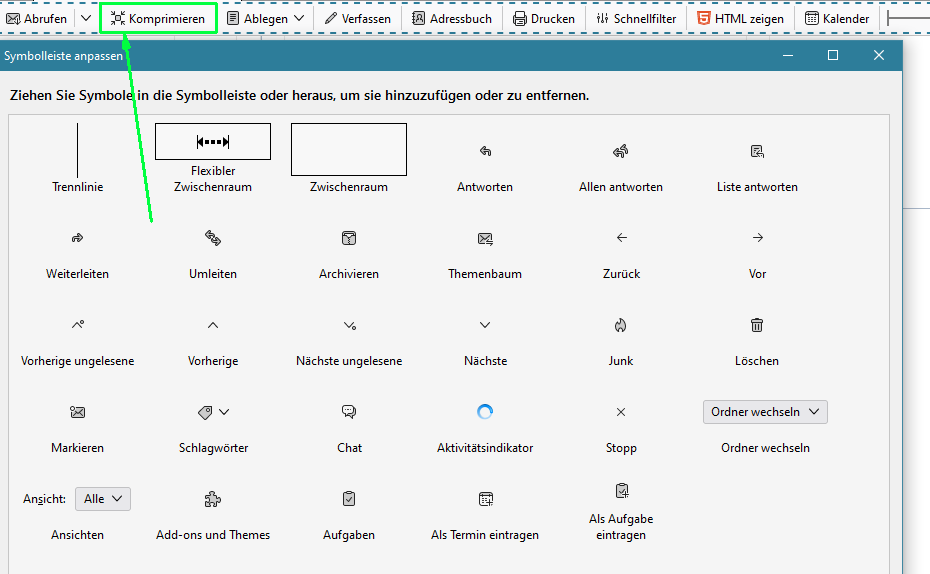
Task: Click the Add-ons und Themes puzzle icon
Action: 213,499
